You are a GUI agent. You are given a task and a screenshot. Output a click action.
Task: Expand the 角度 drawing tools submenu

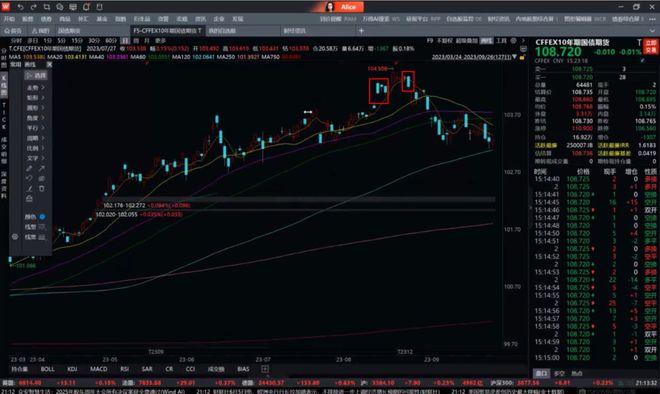[x=35, y=118]
